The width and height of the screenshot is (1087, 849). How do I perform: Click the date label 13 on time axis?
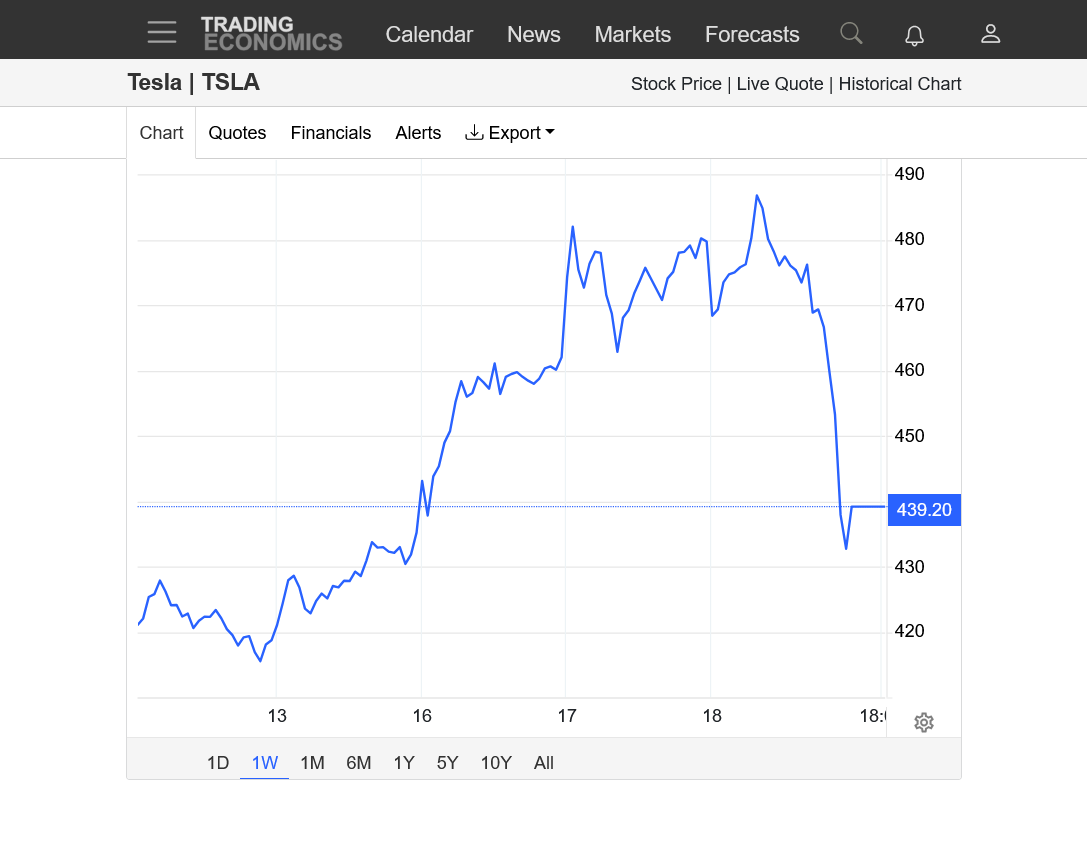(x=277, y=716)
